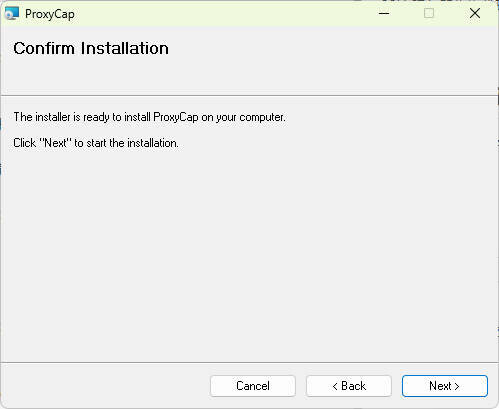The image size is (499, 409).
Task: Click the empty footer area left of Cancel
Action: (x=105, y=386)
